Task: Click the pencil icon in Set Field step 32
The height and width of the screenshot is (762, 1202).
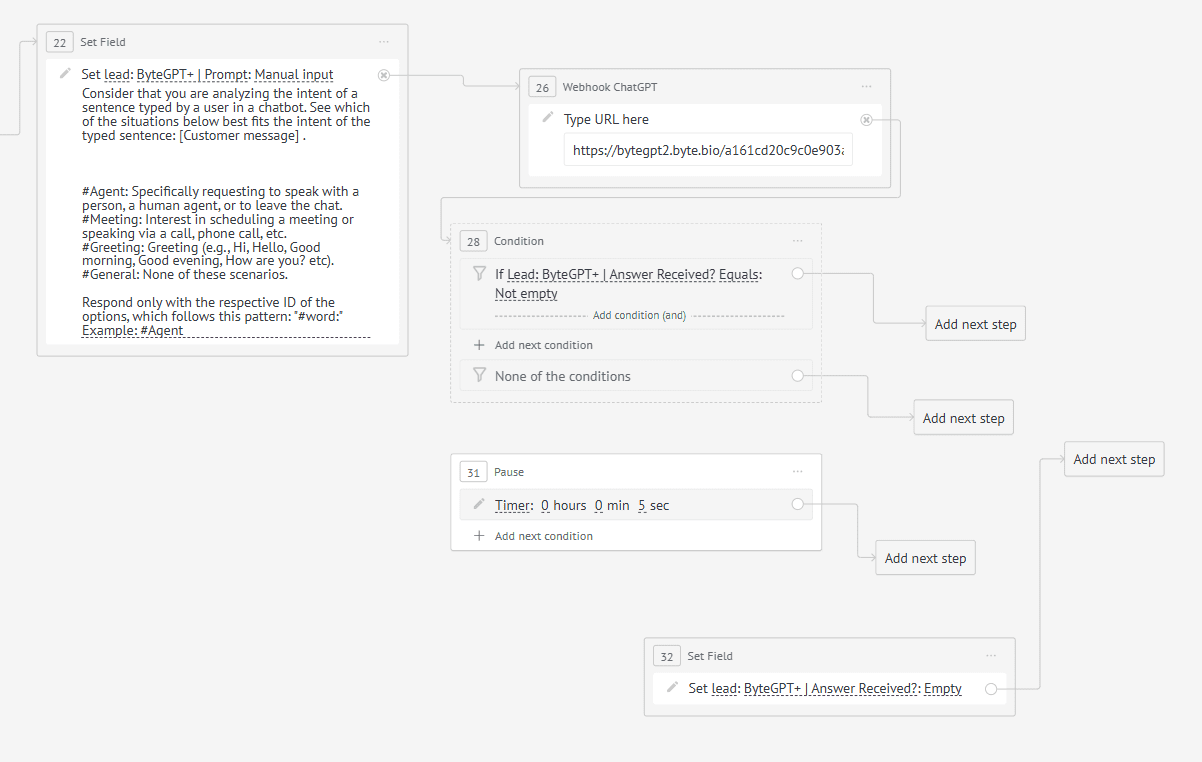Action: click(672, 687)
